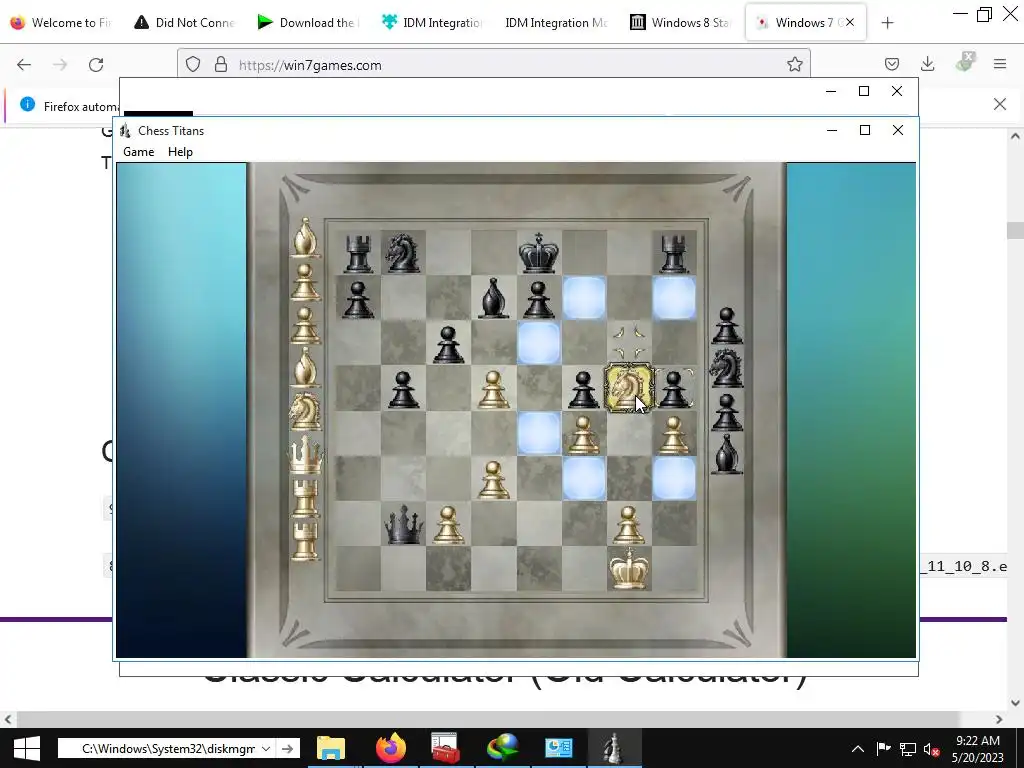Click the taskbar address Go arrow
The height and width of the screenshot is (768, 1024).
pos(287,748)
